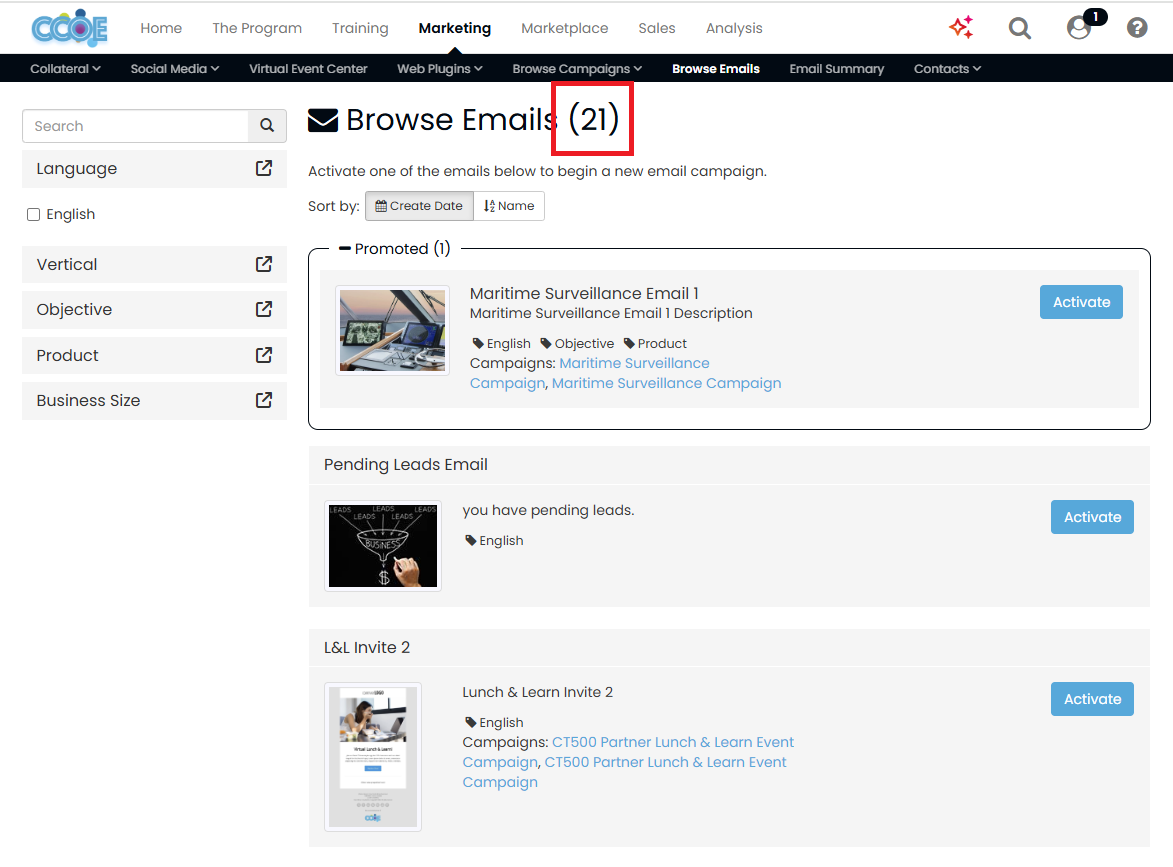Expand the Contacts dropdown menu
The height and width of the screenshot is (867, 1173).
(x=947, y=69)
